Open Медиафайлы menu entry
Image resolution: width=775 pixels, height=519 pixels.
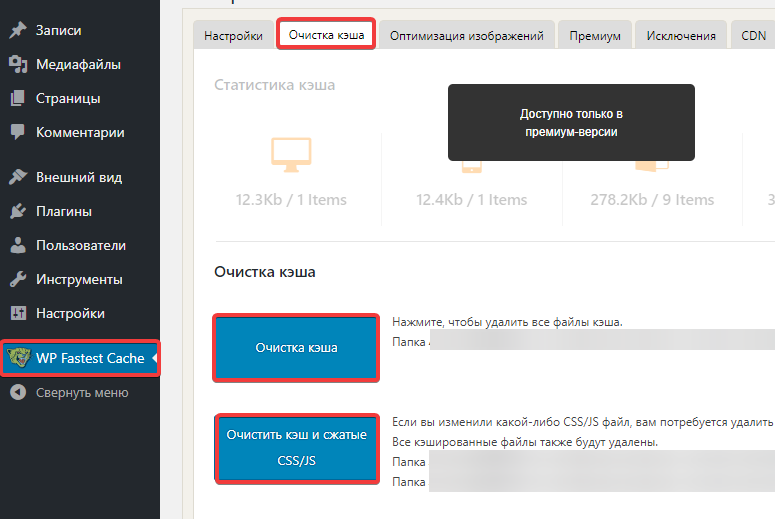coord(80,64)
